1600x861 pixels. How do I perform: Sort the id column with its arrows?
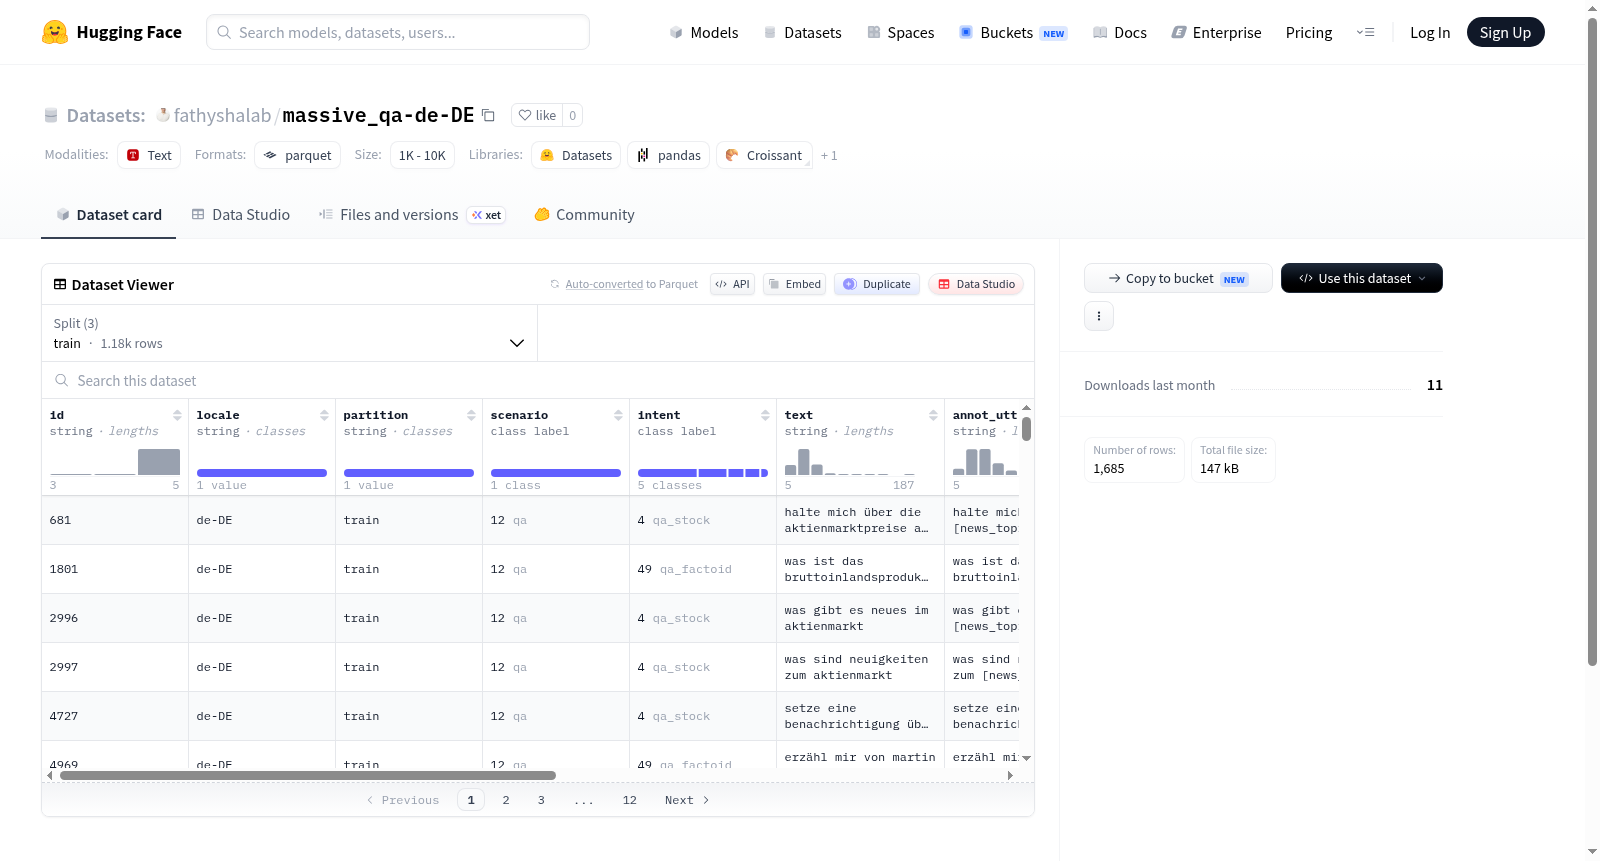tap(177, 415)
